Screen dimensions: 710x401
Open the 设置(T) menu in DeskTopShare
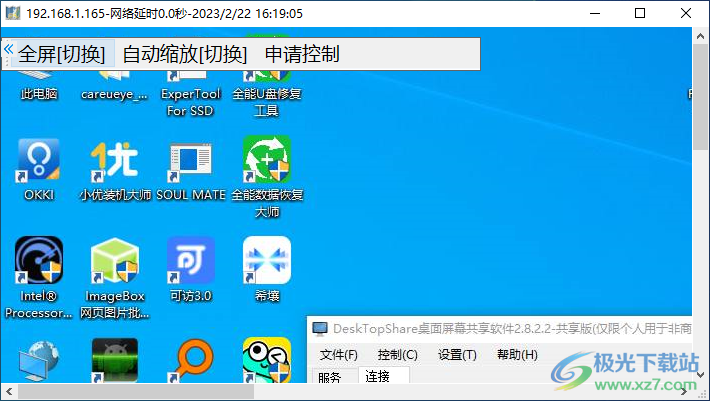coord(457,355)
